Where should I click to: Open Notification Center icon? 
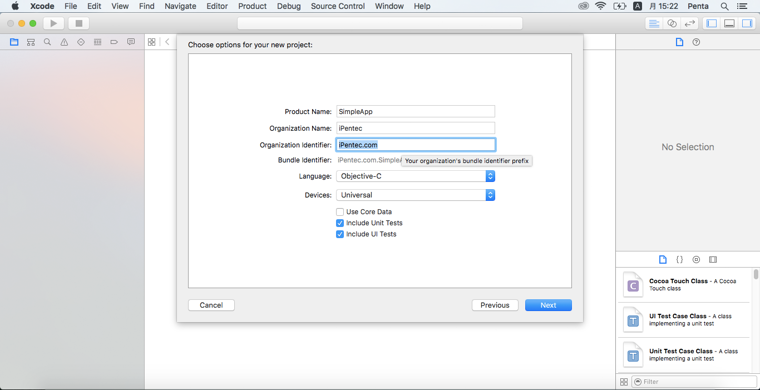742,6
